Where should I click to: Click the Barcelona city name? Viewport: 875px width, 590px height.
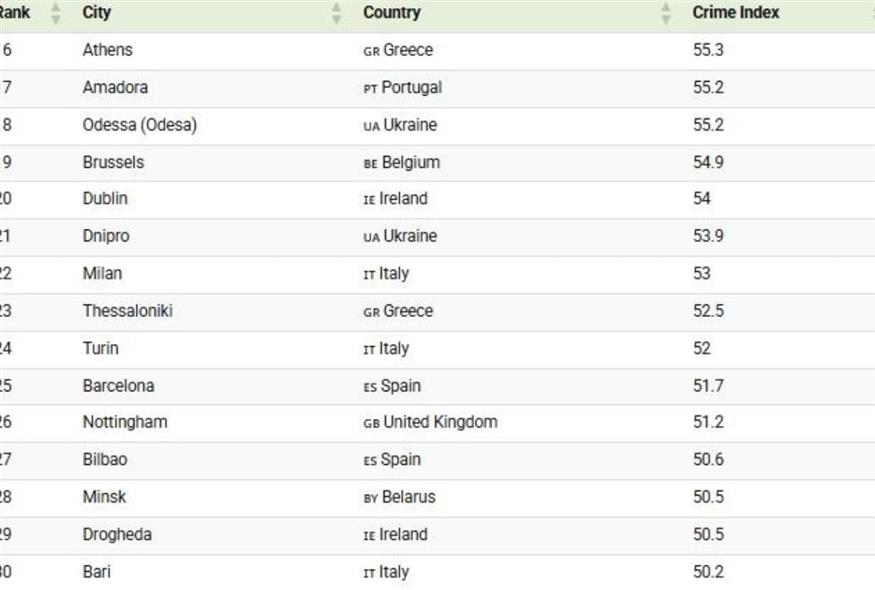118,386
